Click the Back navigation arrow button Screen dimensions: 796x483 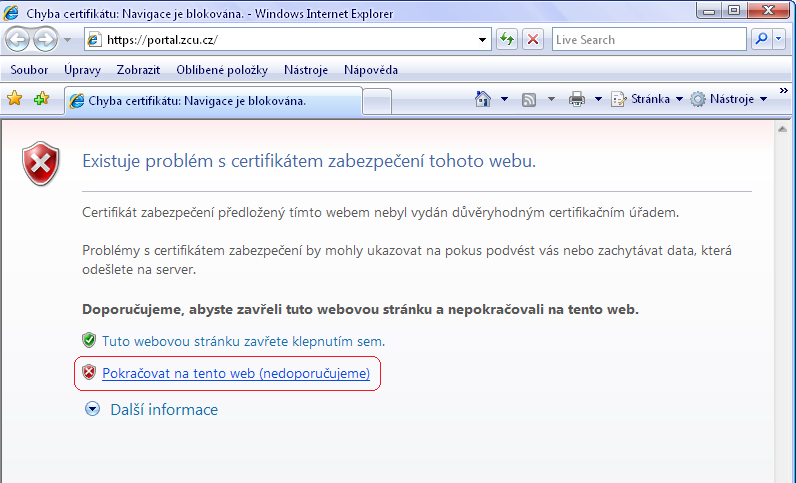click(x=18, y=39)
